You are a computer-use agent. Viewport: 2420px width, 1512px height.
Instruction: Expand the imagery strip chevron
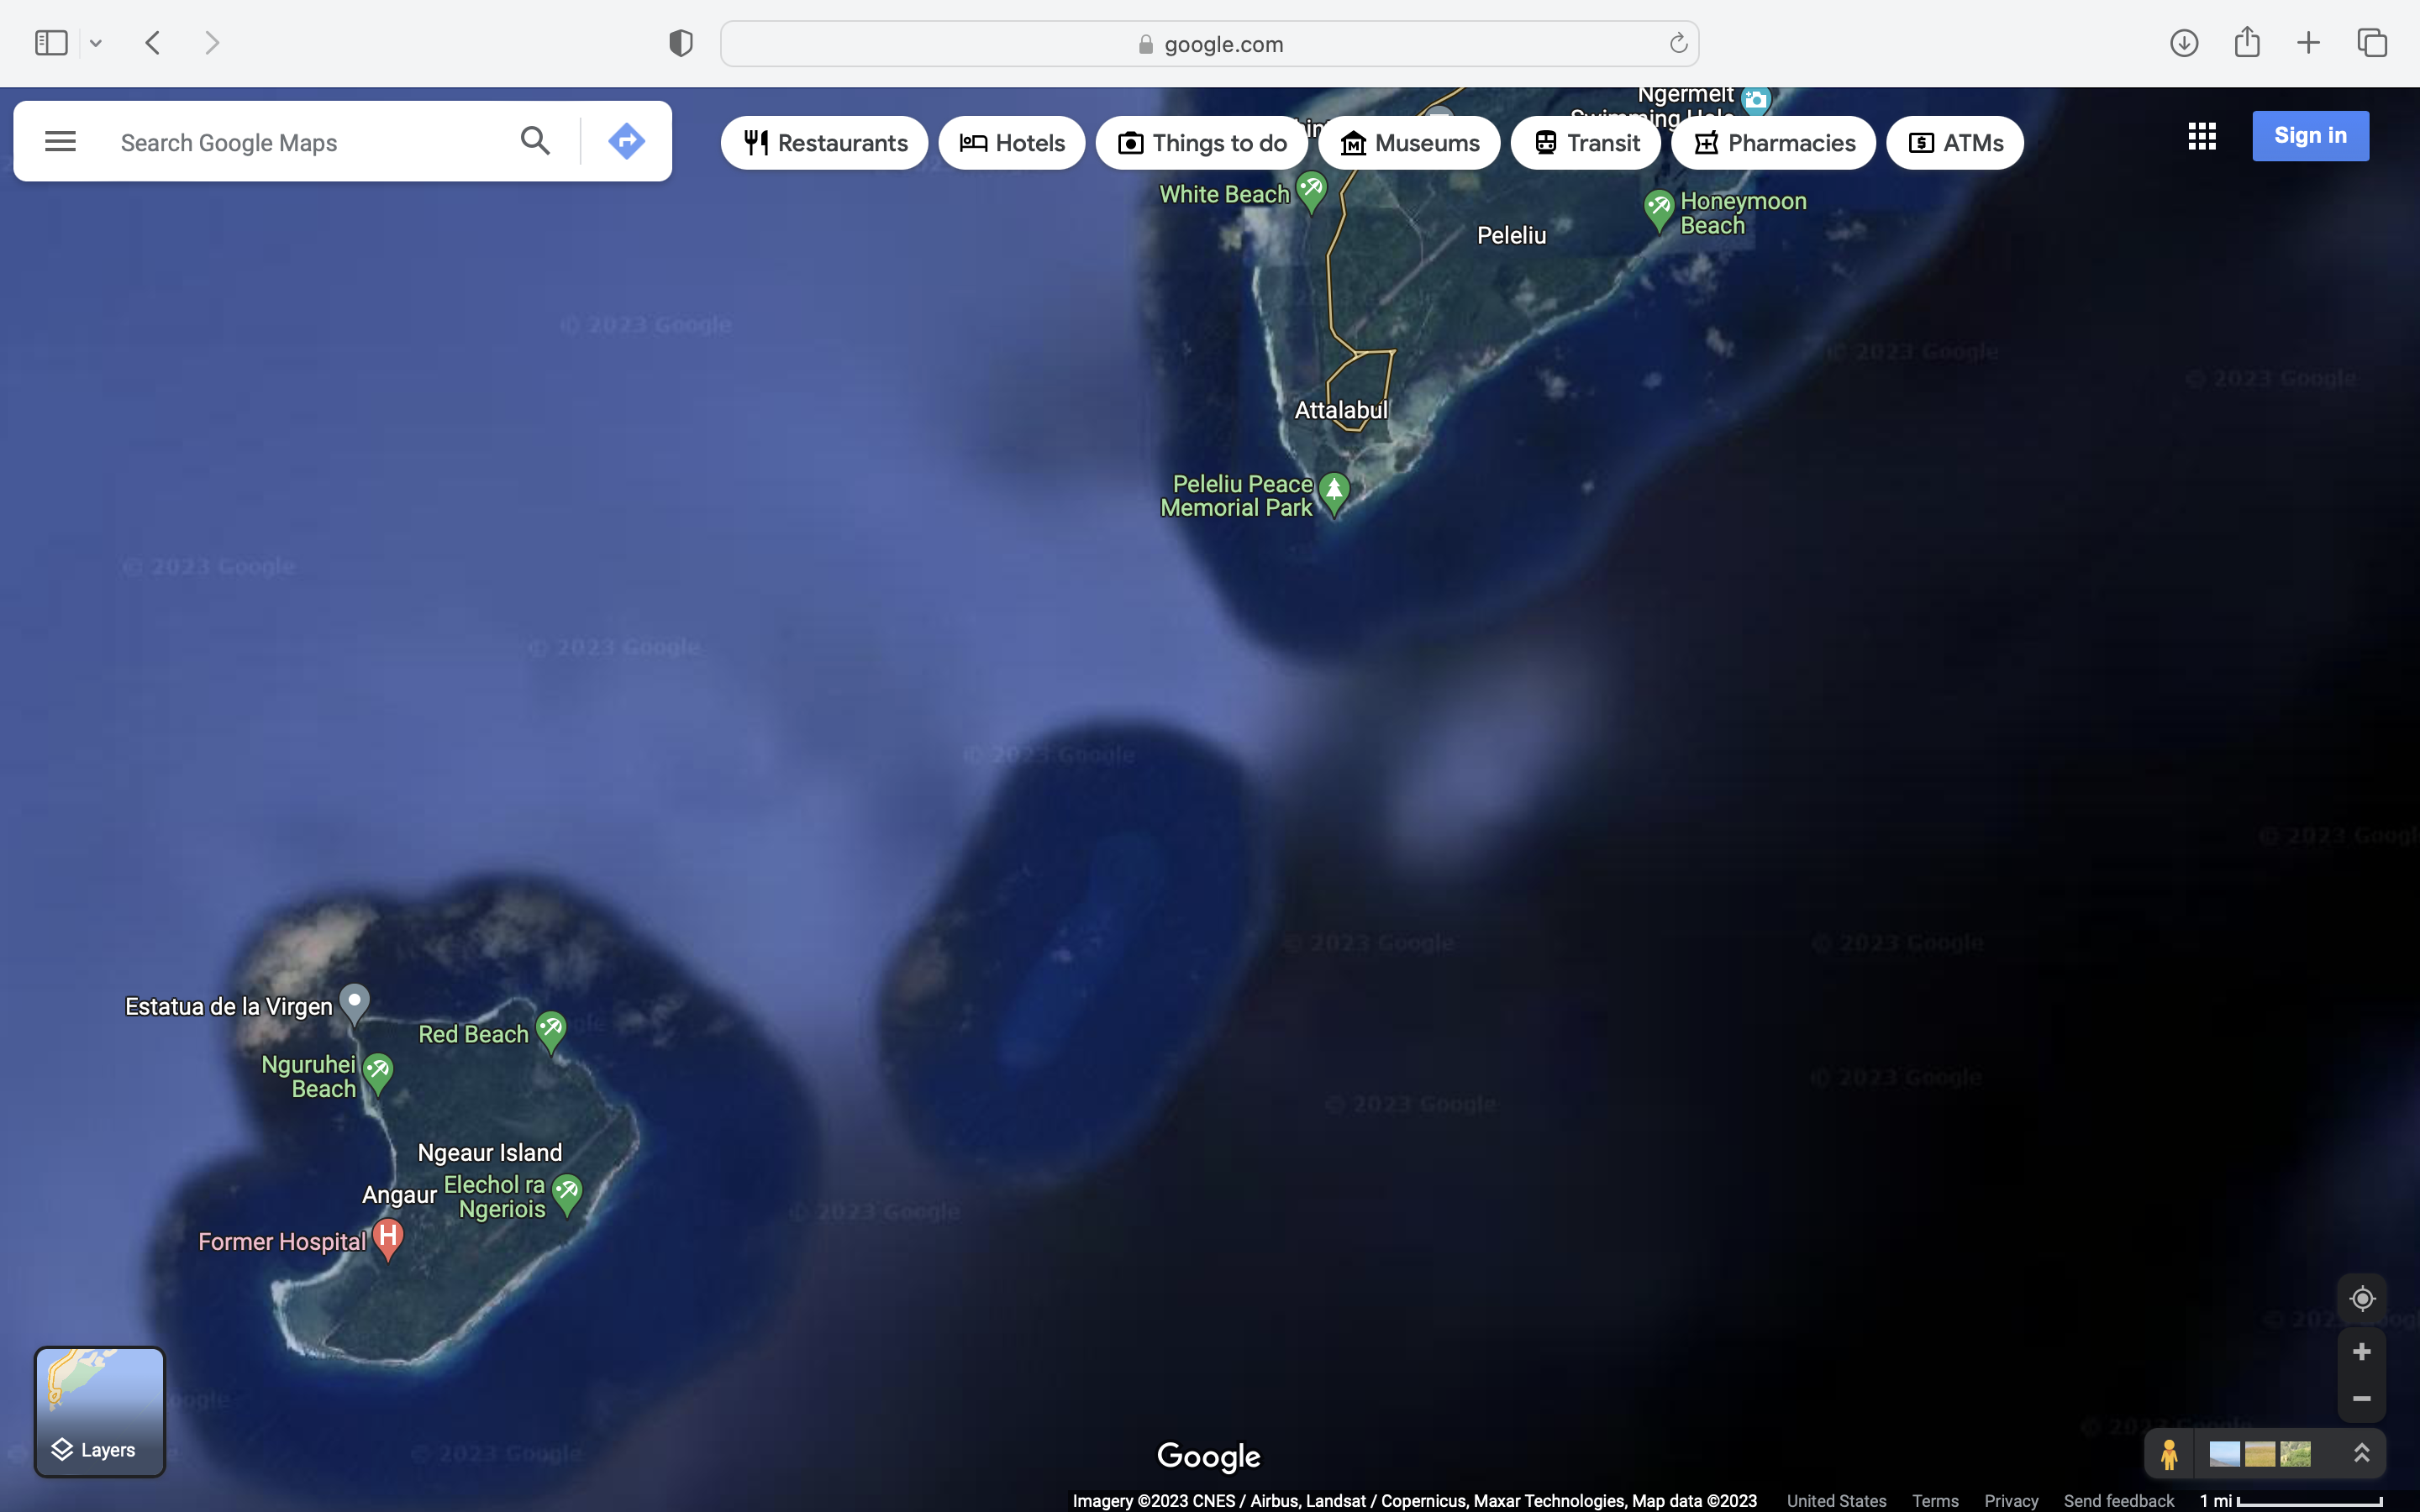tap(2361, 1453)
